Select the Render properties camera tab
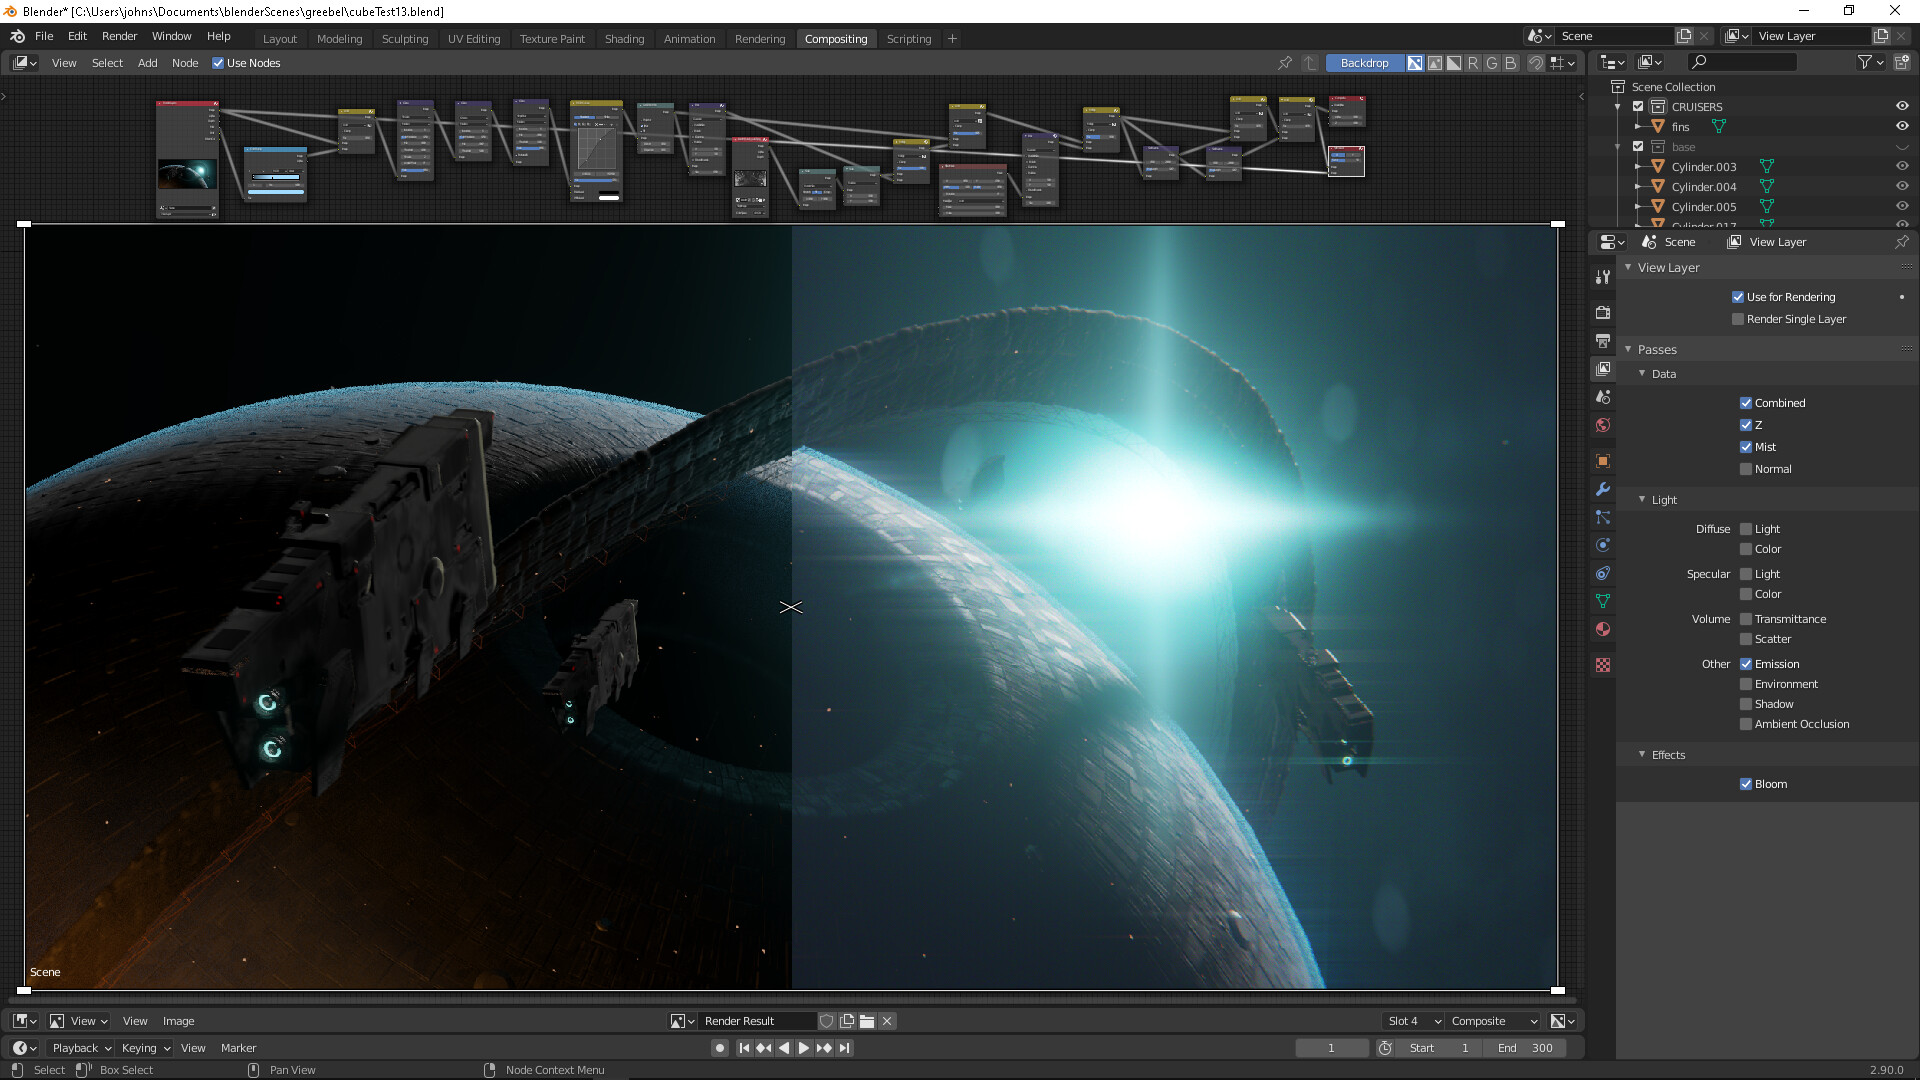The width and height of the screenshot is (1920, 1080). coord(1603,313)
